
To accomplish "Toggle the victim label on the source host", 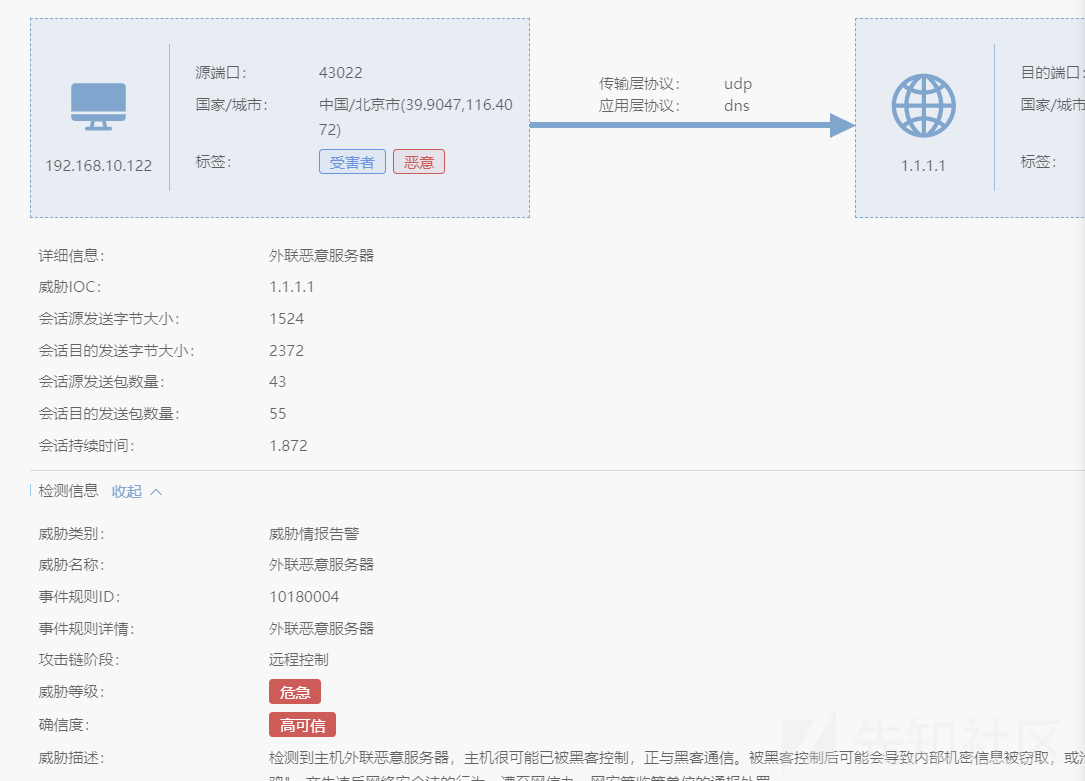I will (352, 161).
